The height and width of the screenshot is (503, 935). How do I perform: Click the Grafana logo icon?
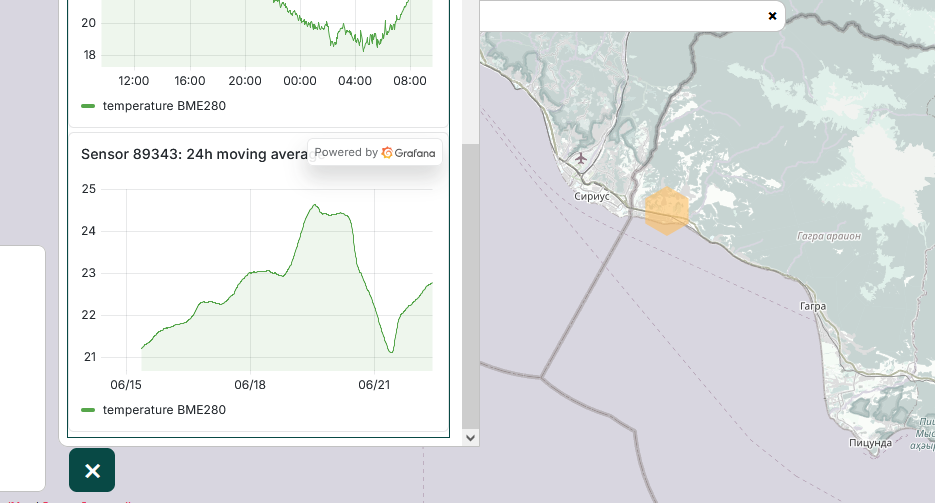pyautogui.click(x=387, y=153)
